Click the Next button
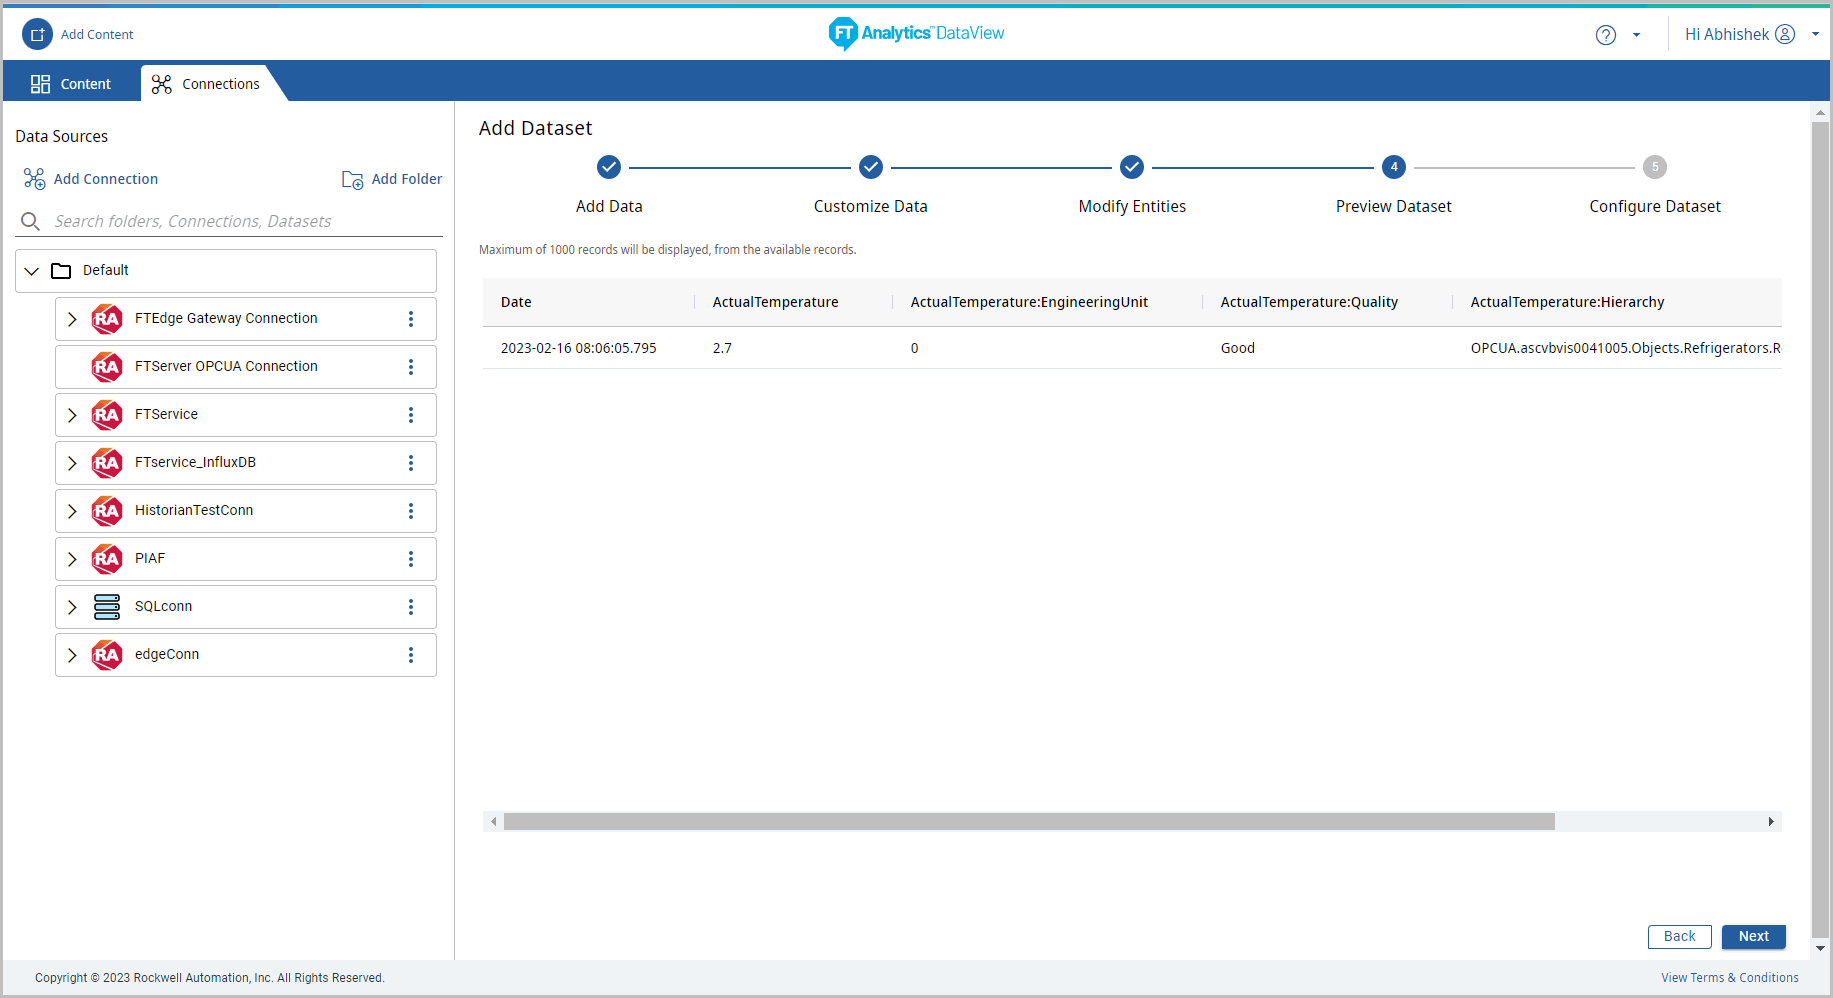Viewport: 1833px width, 998px height. pos(1753,937)
